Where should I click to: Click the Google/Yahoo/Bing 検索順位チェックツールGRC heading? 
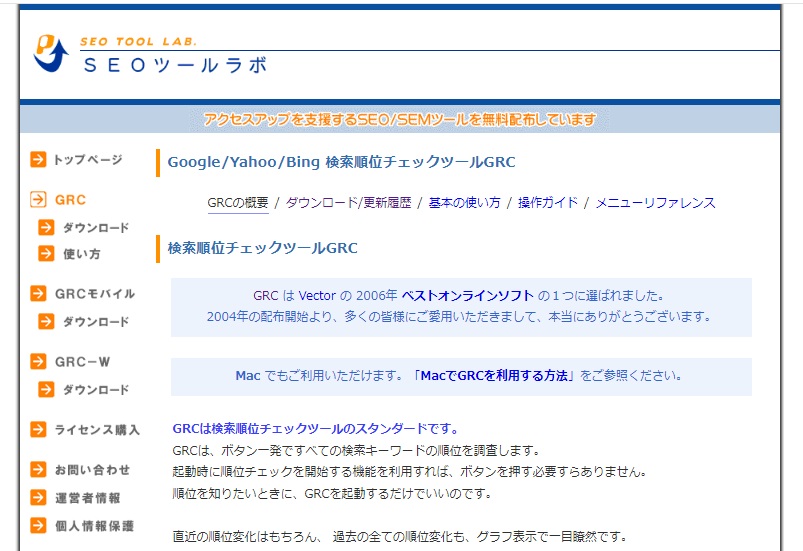pyautogui.click(x=341, y=162)
